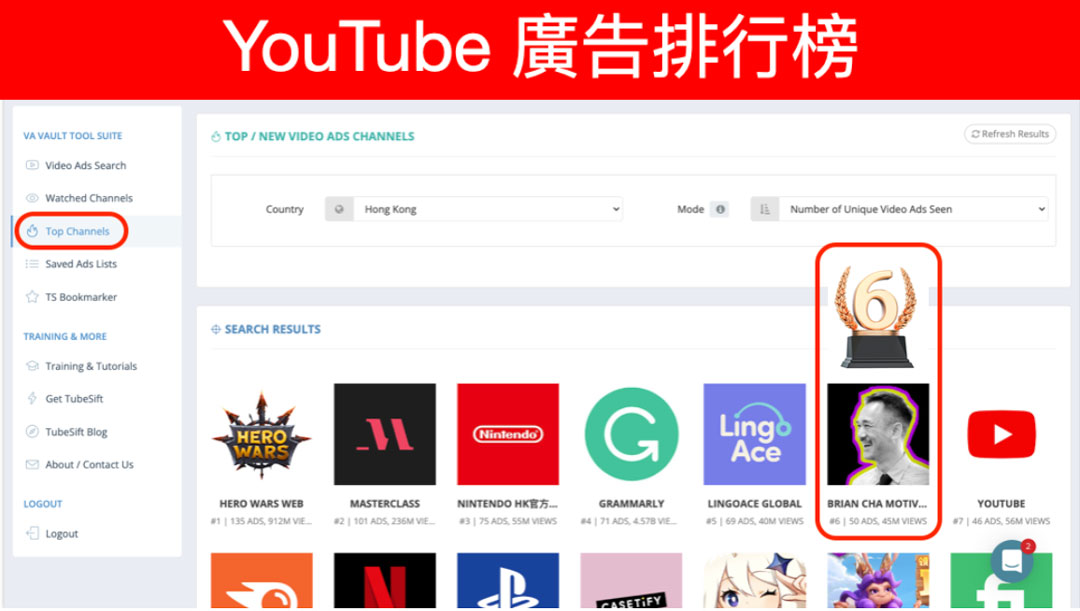This screenshot has height=611, width=1080.
Task: Click the Contact Us envelope icon
Action: (x=32, y=464)
